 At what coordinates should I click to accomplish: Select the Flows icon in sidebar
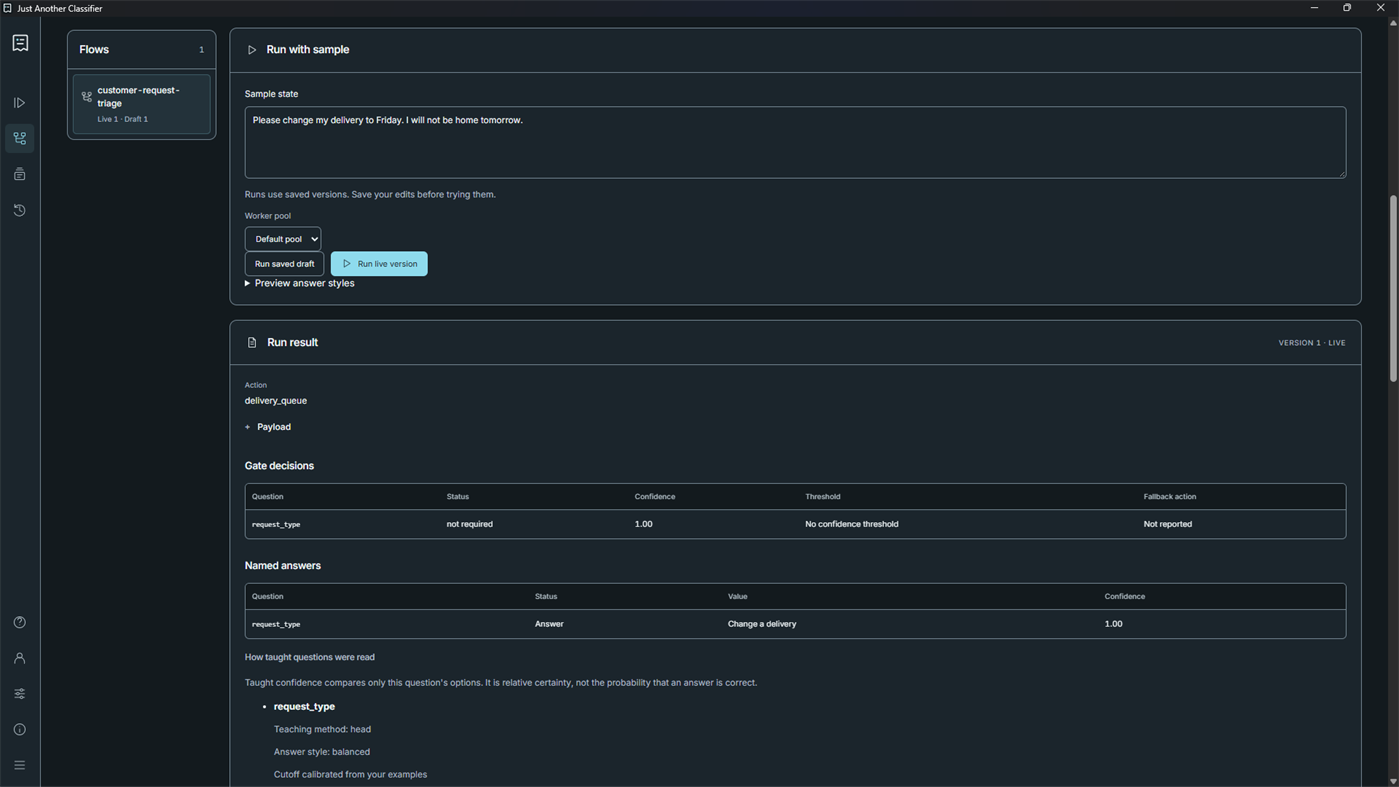(19, 138)
